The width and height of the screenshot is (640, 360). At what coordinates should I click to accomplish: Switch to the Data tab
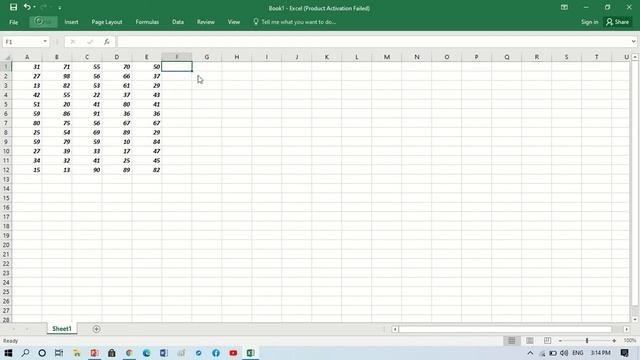(178, 22)
